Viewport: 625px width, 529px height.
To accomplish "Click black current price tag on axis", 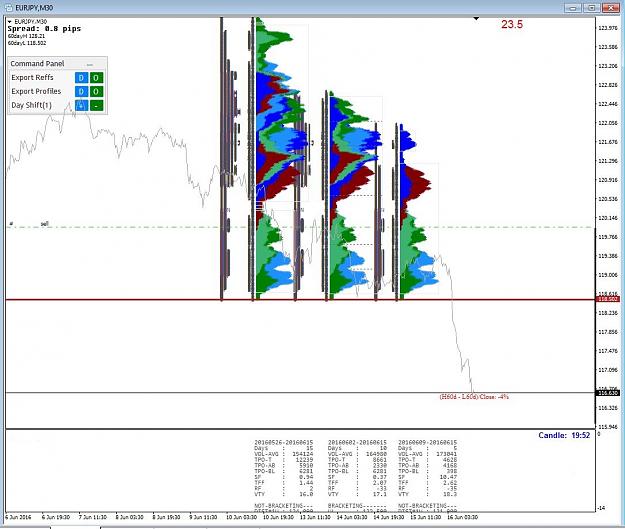I will 607,393.
